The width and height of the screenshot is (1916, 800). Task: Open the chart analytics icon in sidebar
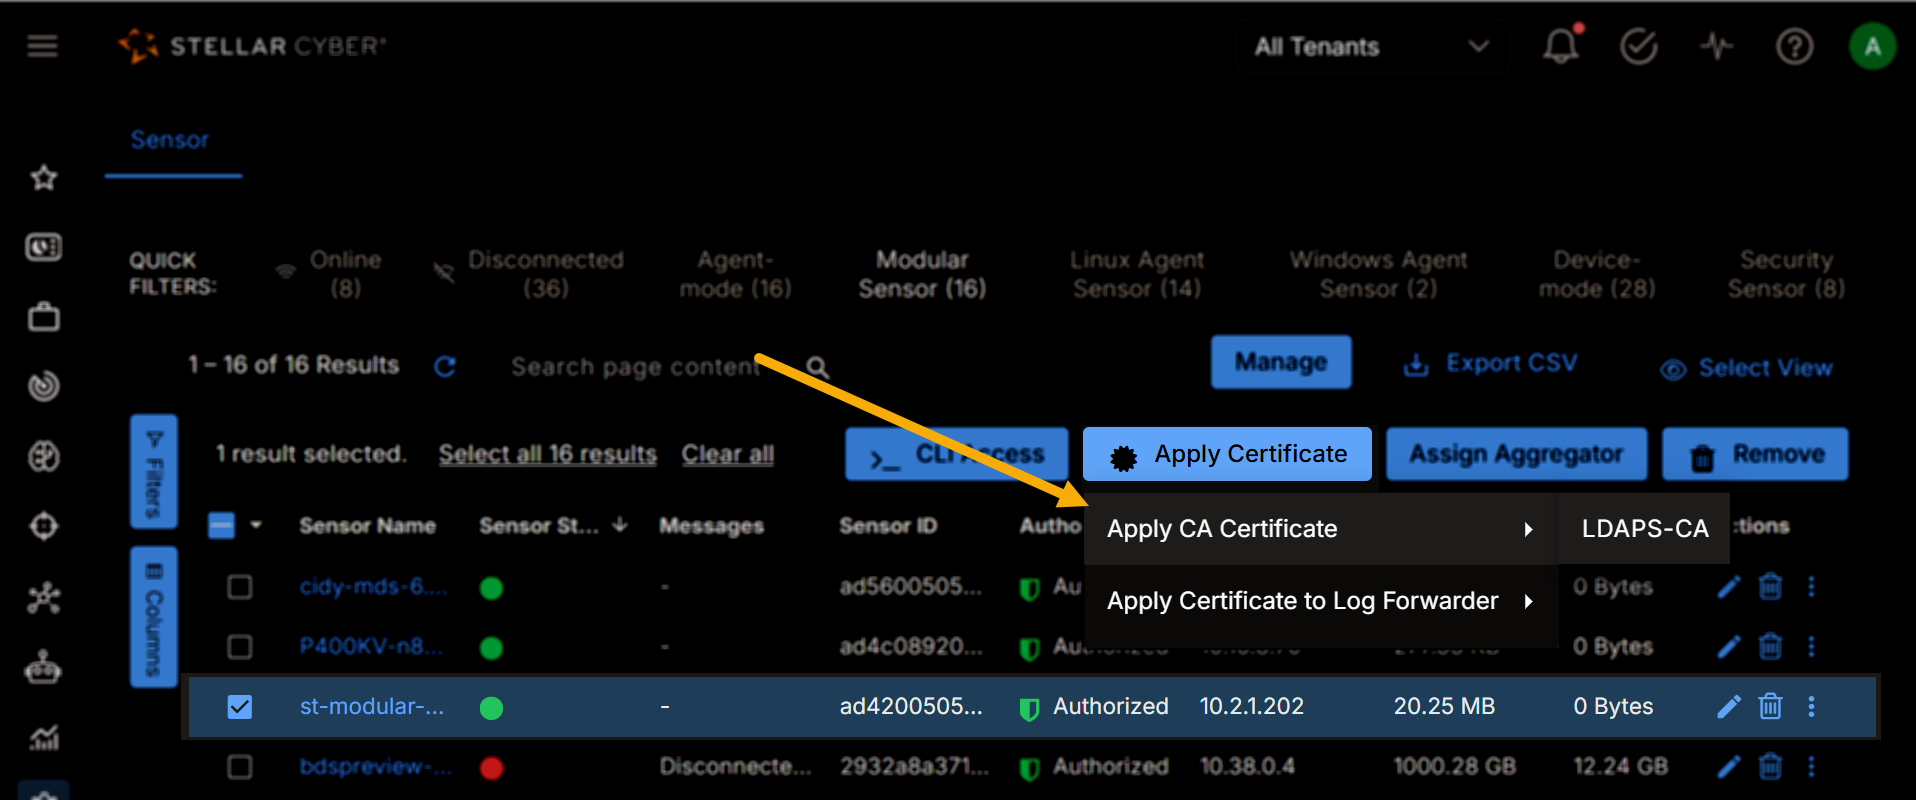[43, 738]
